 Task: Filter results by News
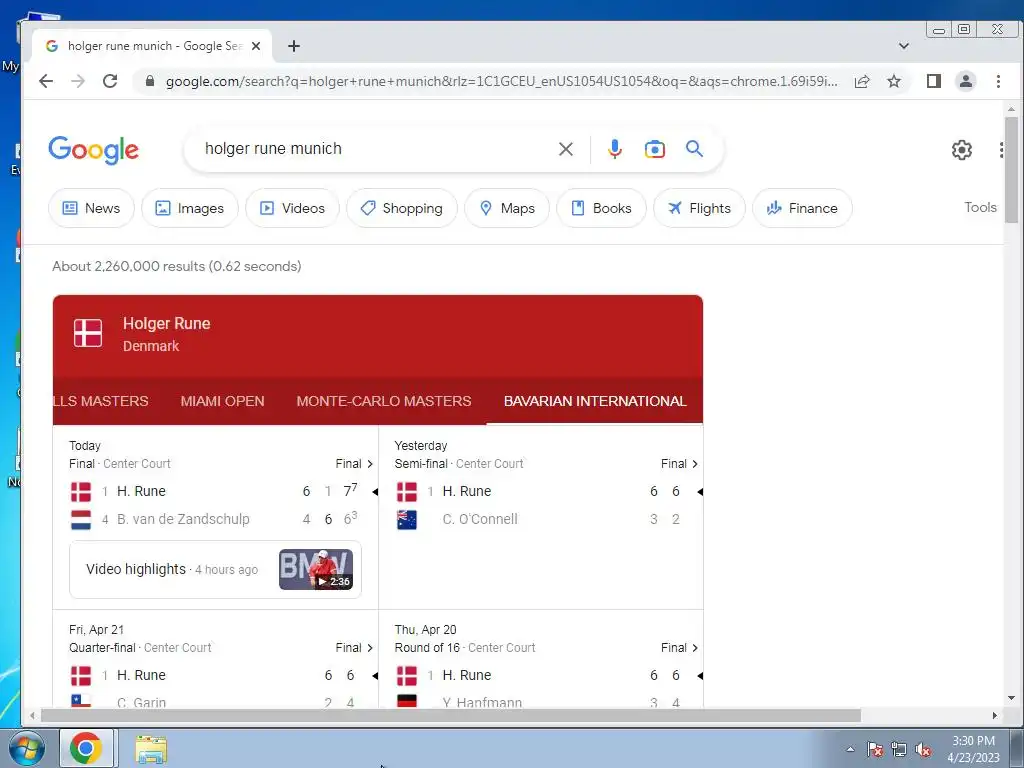click(91, 208)
